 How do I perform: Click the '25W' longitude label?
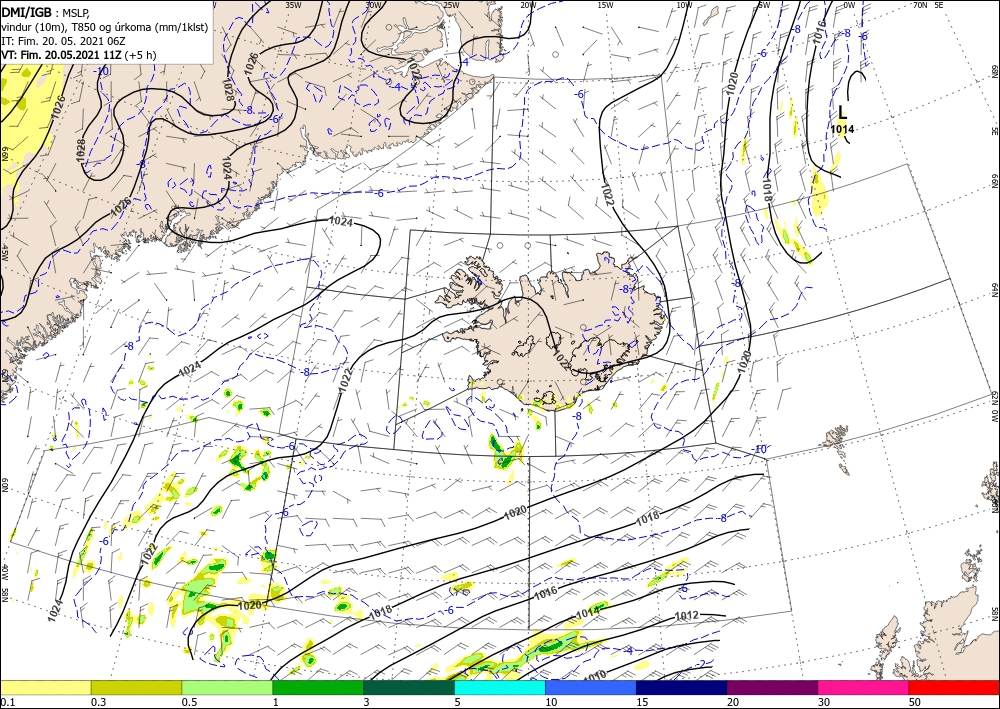pos(451,5)
